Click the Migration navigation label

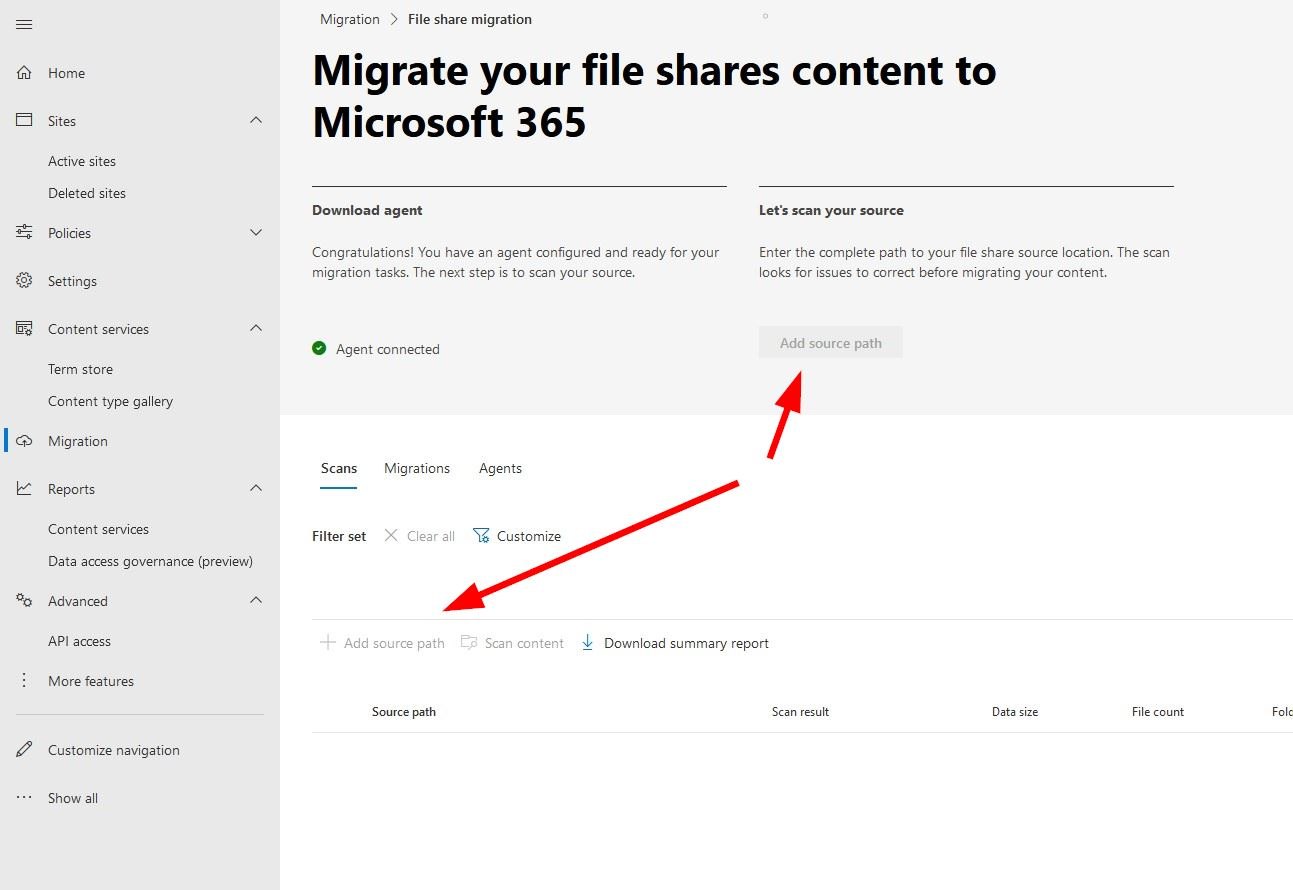[x=78, y=441]
